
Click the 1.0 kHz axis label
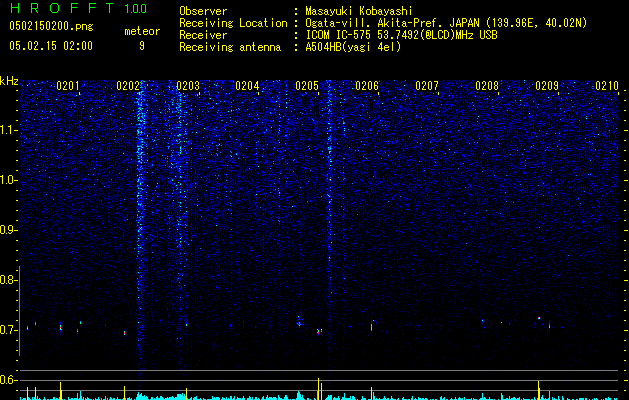coord(8,180)
